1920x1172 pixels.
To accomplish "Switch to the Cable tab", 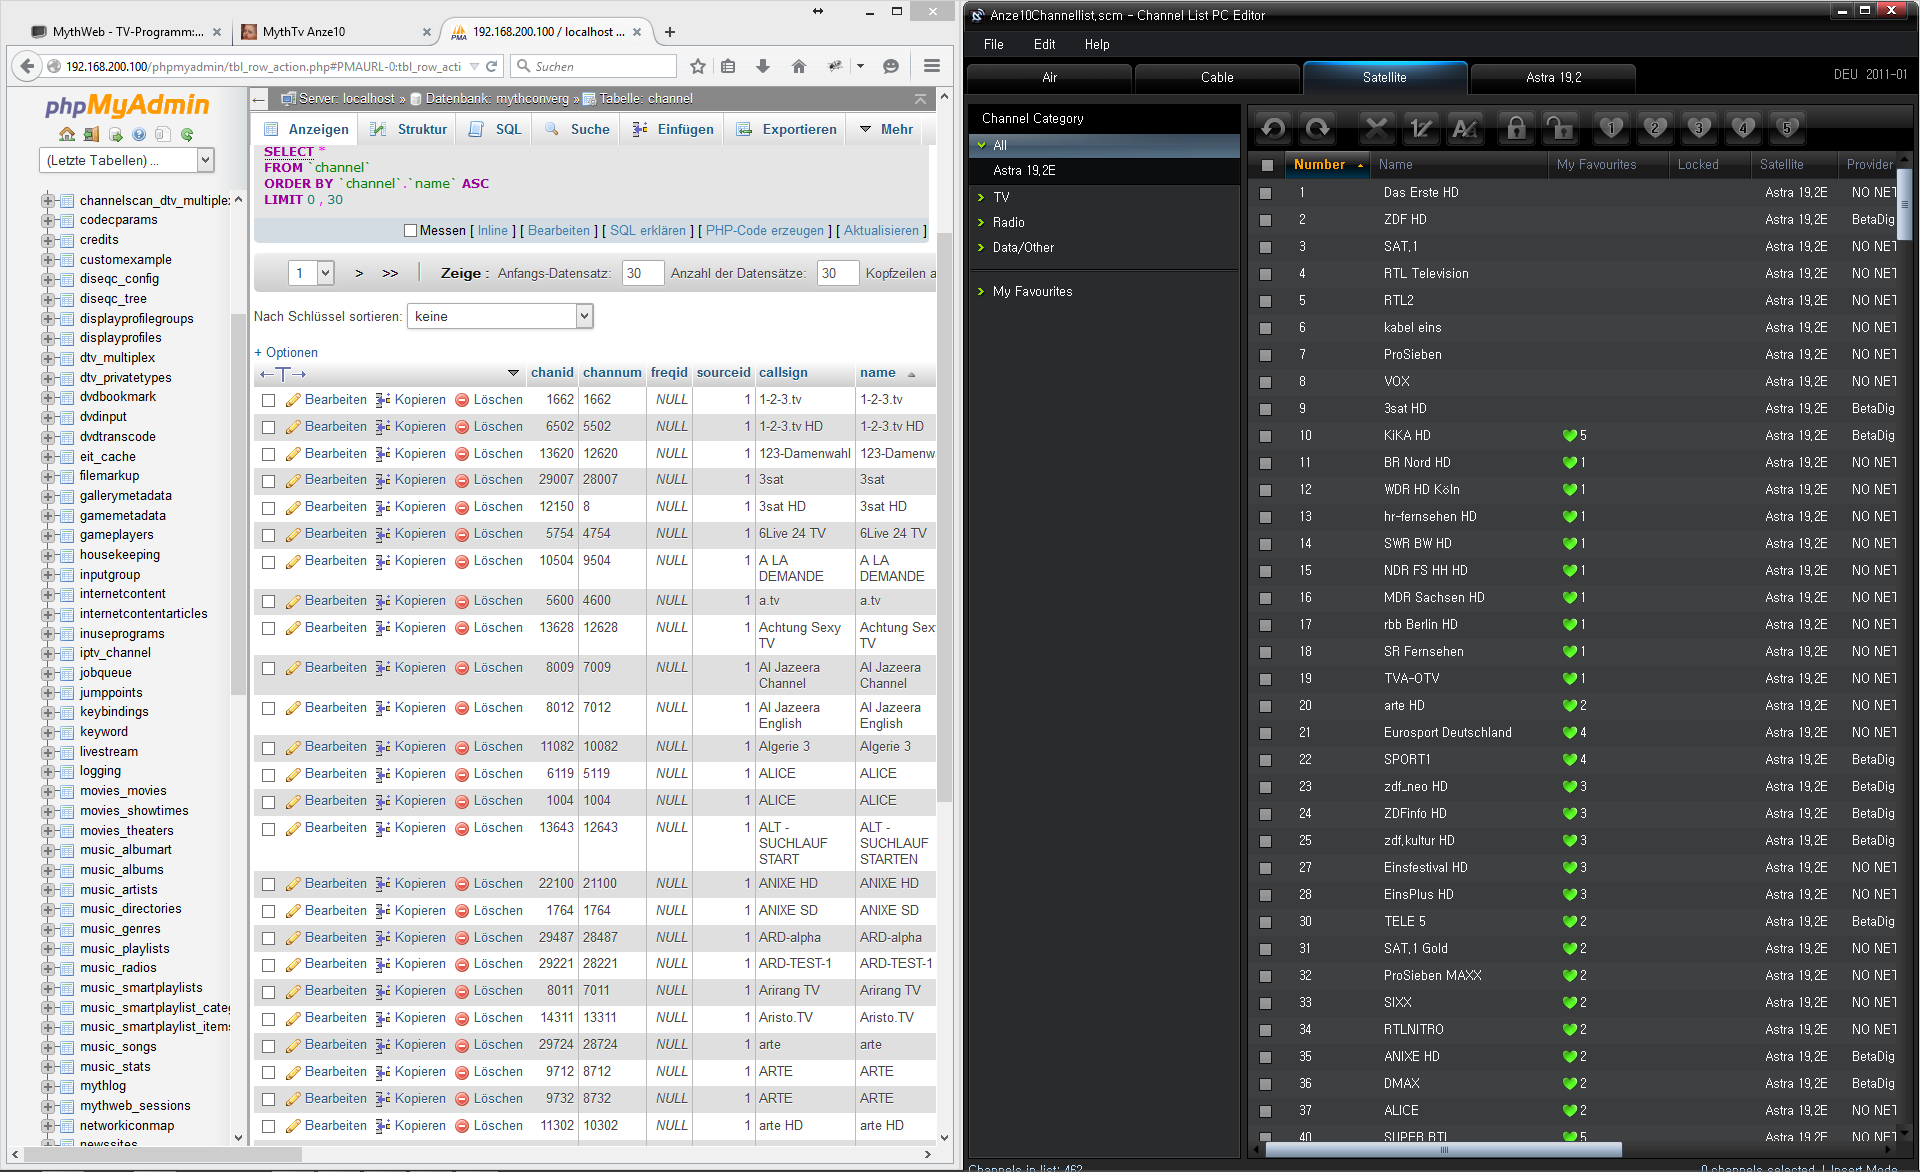I will pyautogui.click(x=1217, y=77).
